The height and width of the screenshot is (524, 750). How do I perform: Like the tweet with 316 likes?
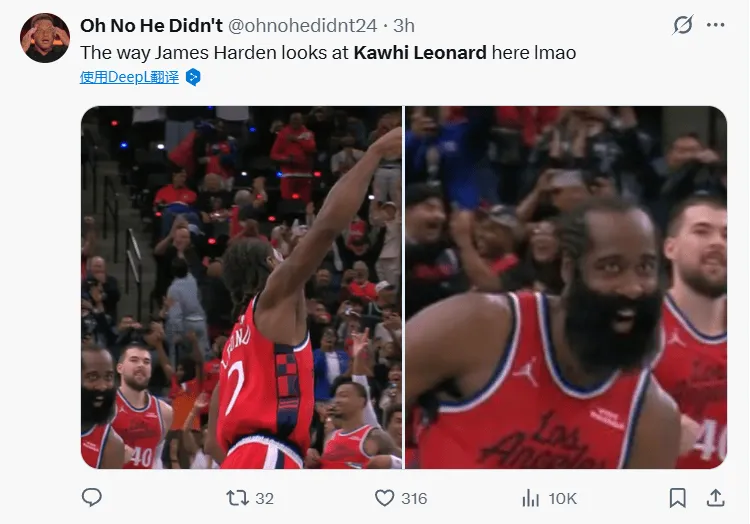tap(385, 498)
